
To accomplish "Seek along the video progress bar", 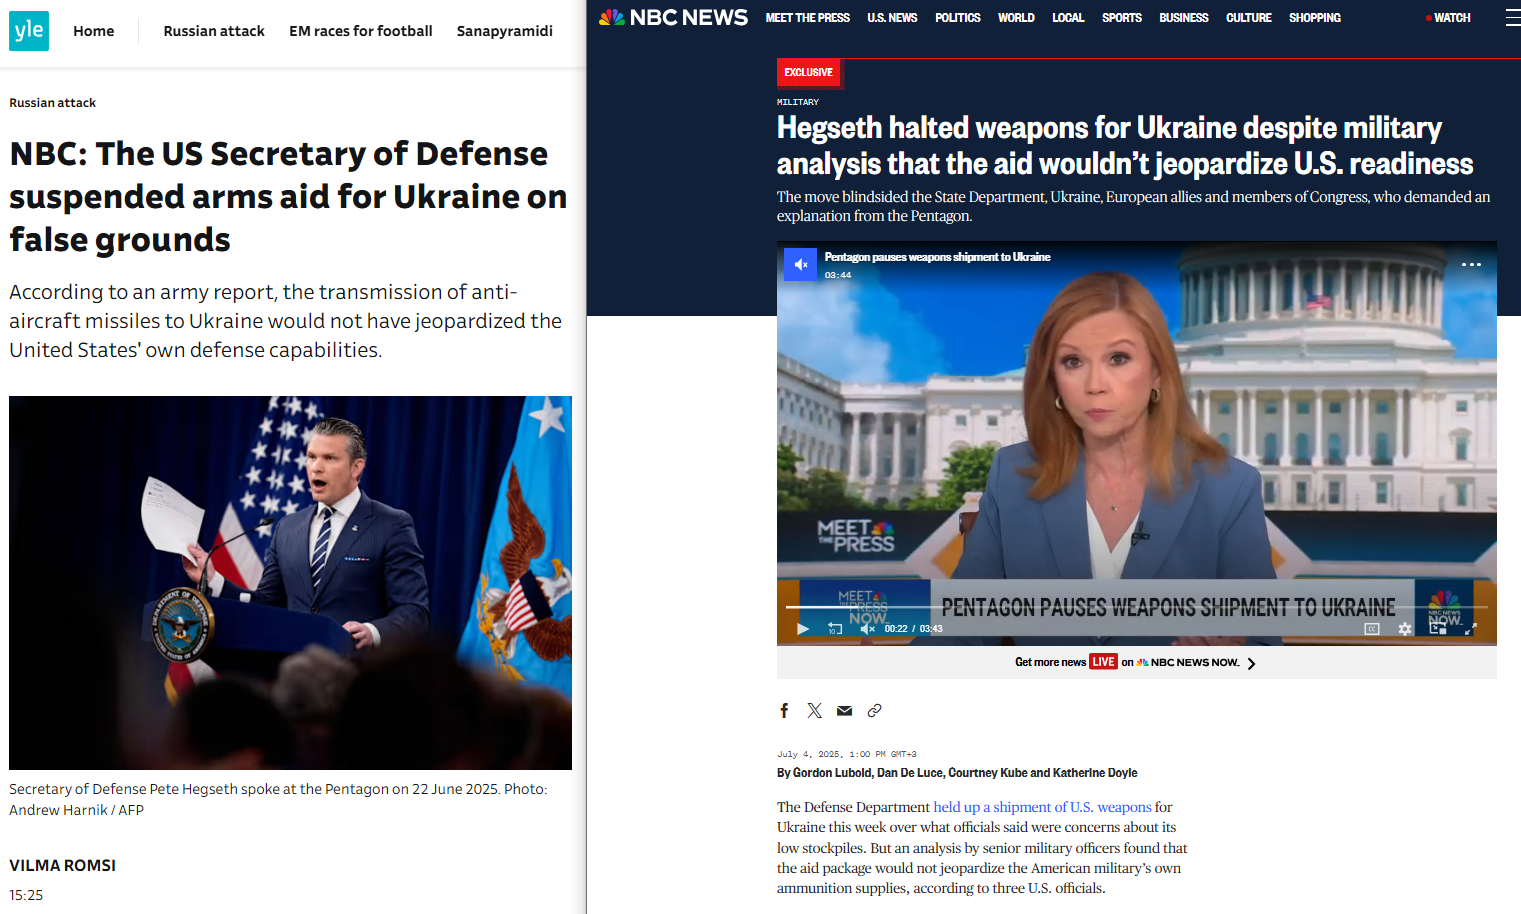I will click(x=1136, y=607).
